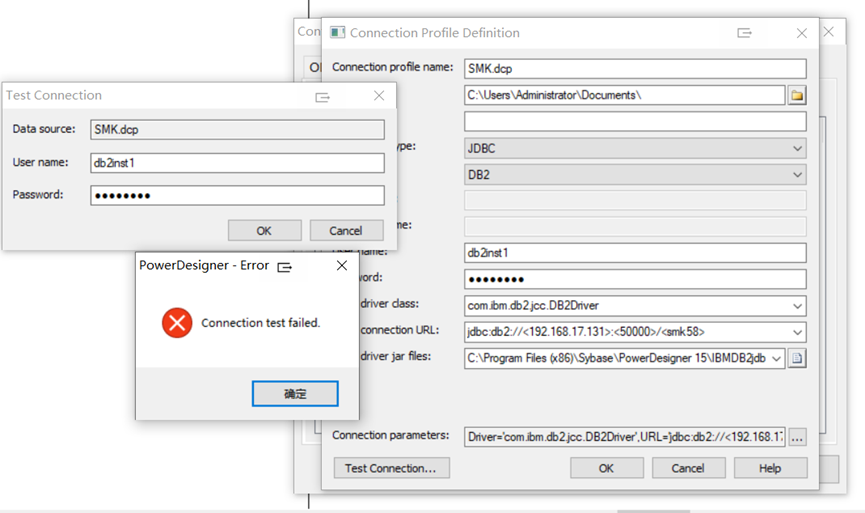Click the com.ibm.db2.jcc.DB2Driver class value
This screenshot has height=513, width=865.
pos(533,306)
